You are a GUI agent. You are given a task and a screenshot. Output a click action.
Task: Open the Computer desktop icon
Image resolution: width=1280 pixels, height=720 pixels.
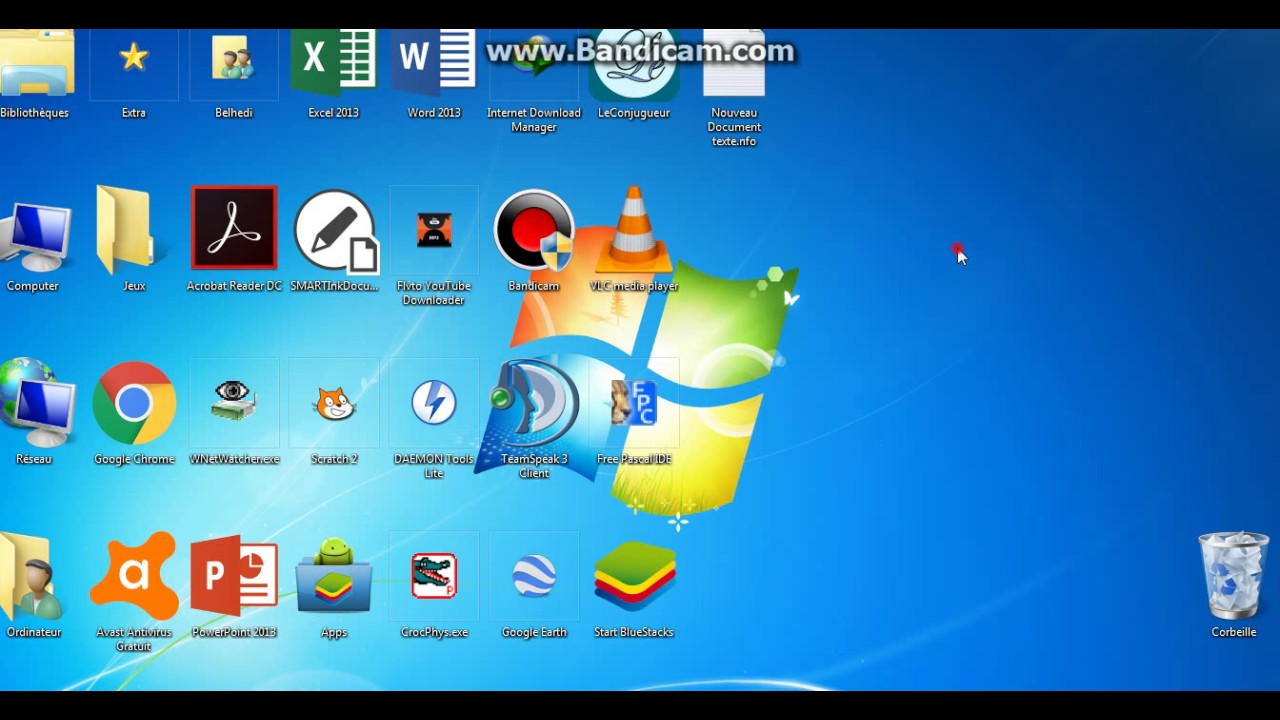[x=36, y=236]
